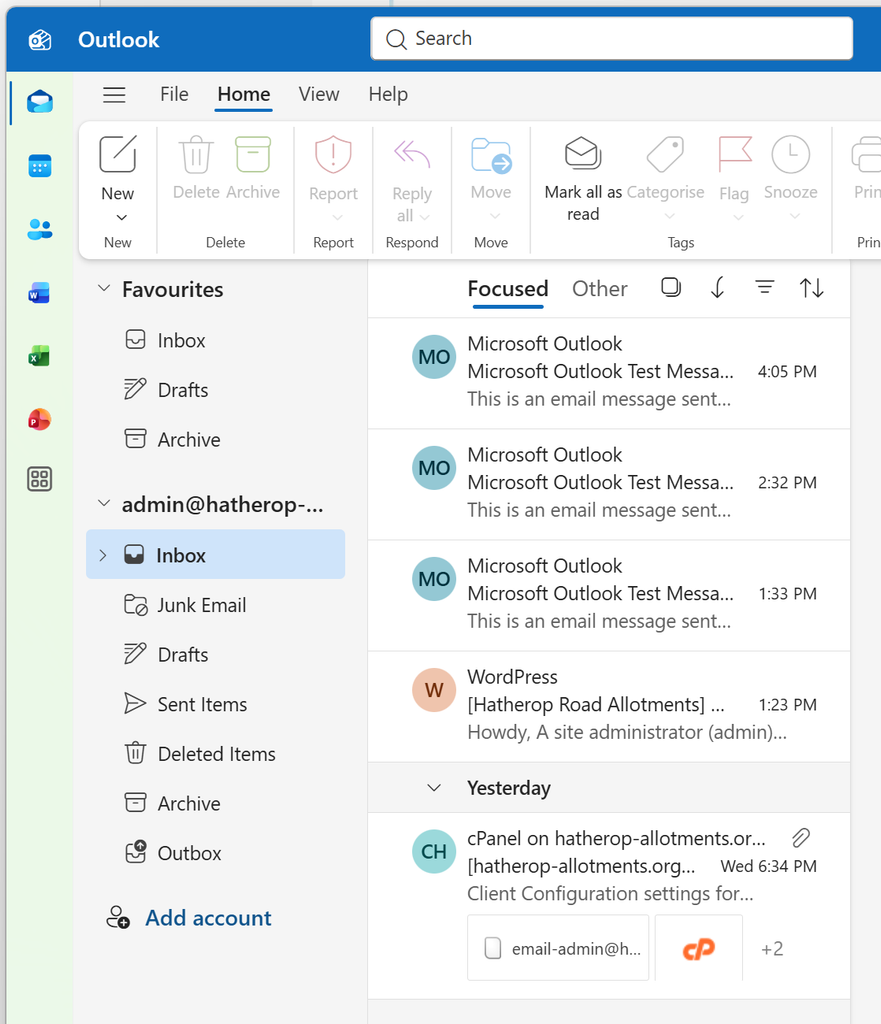The width and height of the screenshot is (881, 1024).
Task: Open Inbox under Favourites
Action: click(x=216, y=340)
